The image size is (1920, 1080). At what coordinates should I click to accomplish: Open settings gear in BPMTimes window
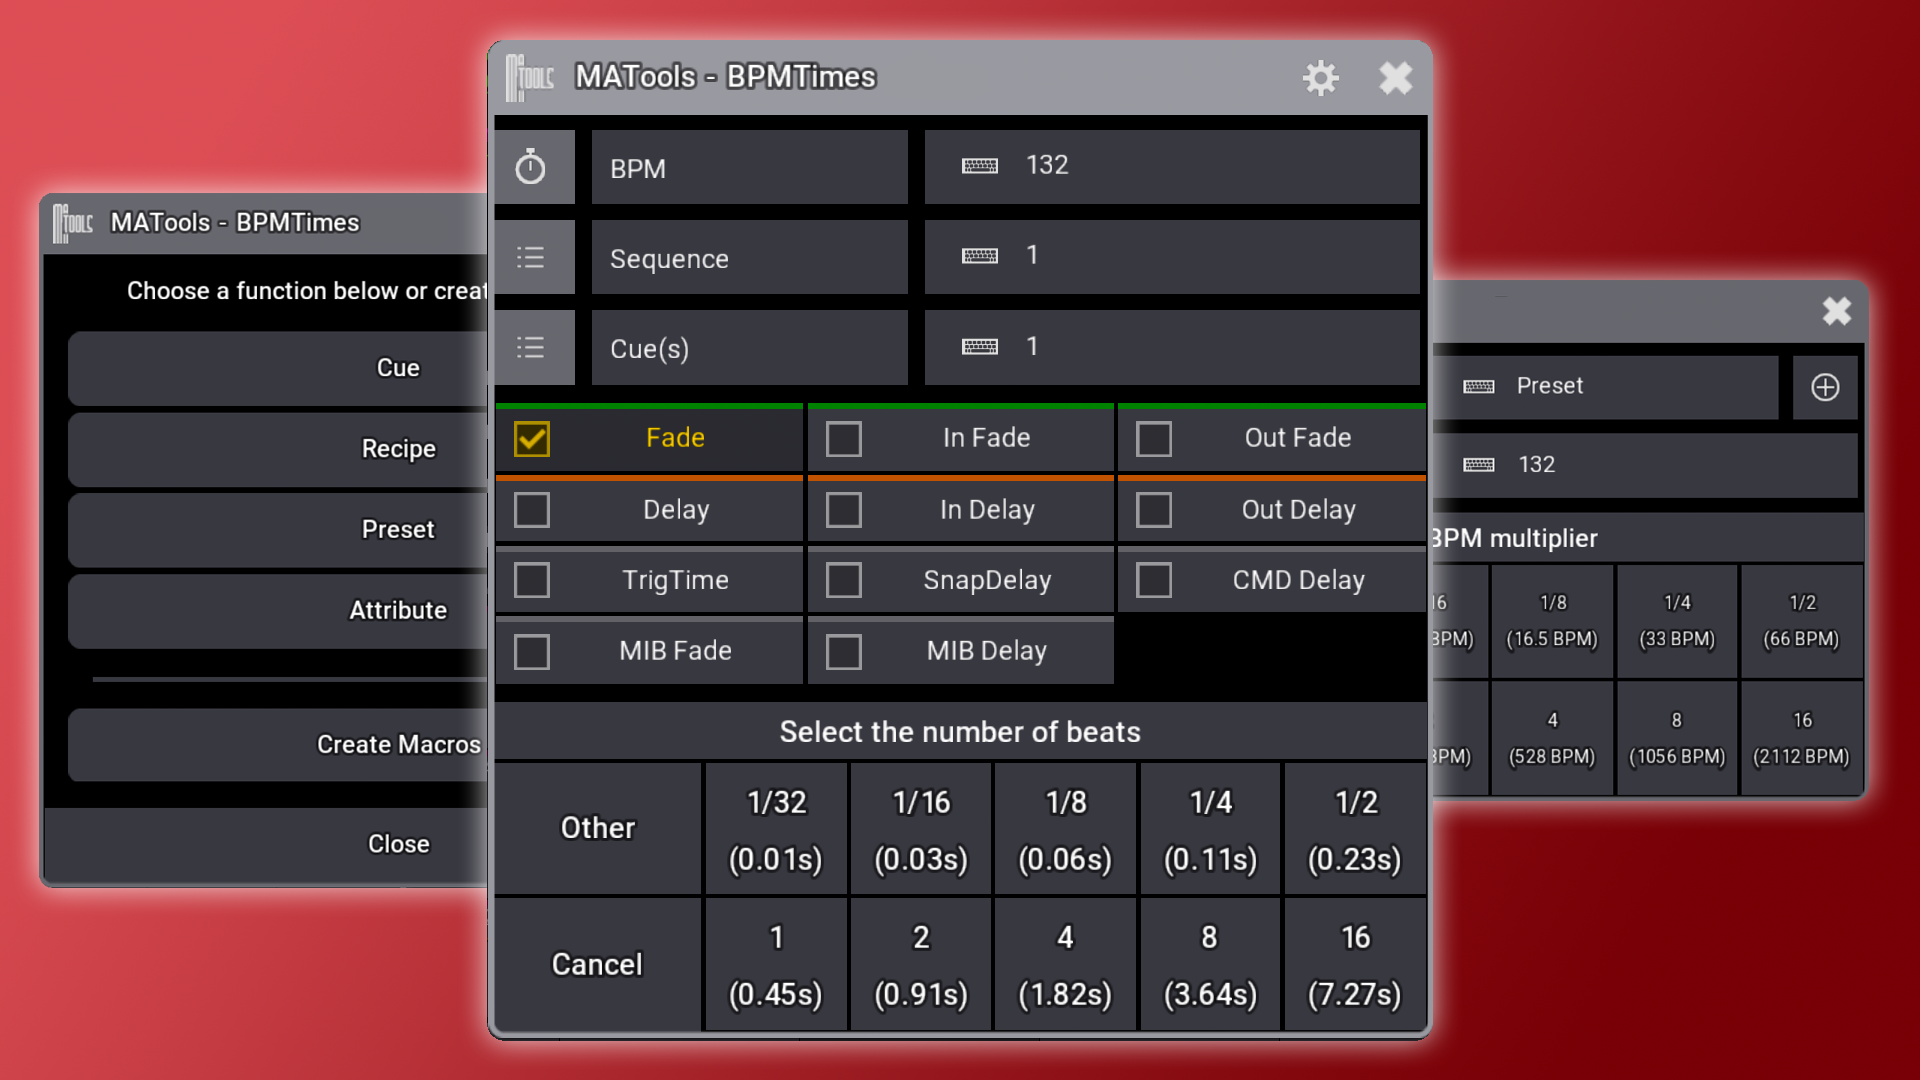coord(1320,78)
